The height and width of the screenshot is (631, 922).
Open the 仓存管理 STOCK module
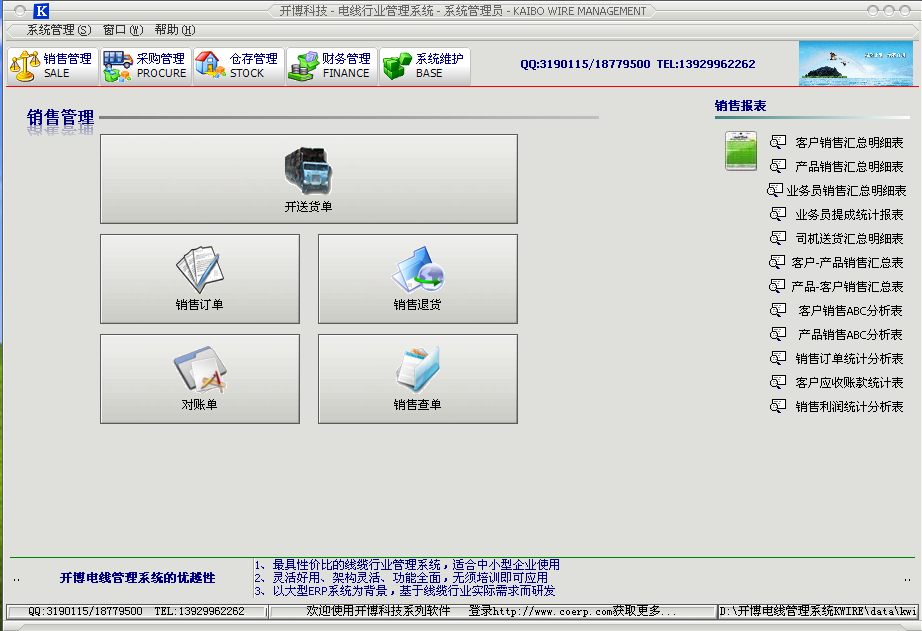pos(239,66)
